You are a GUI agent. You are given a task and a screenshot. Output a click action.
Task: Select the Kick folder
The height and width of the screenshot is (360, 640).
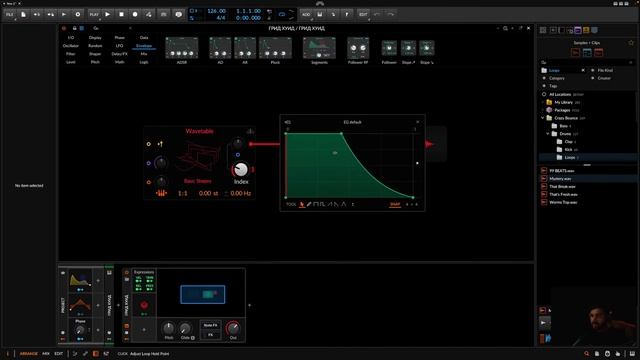click(568, 150)
